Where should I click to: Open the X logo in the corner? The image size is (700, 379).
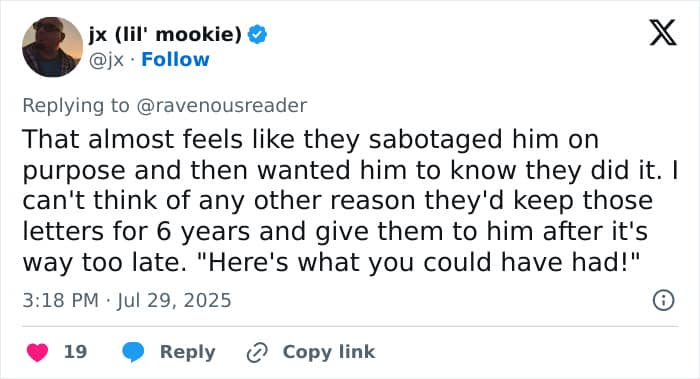coord(663,33)
